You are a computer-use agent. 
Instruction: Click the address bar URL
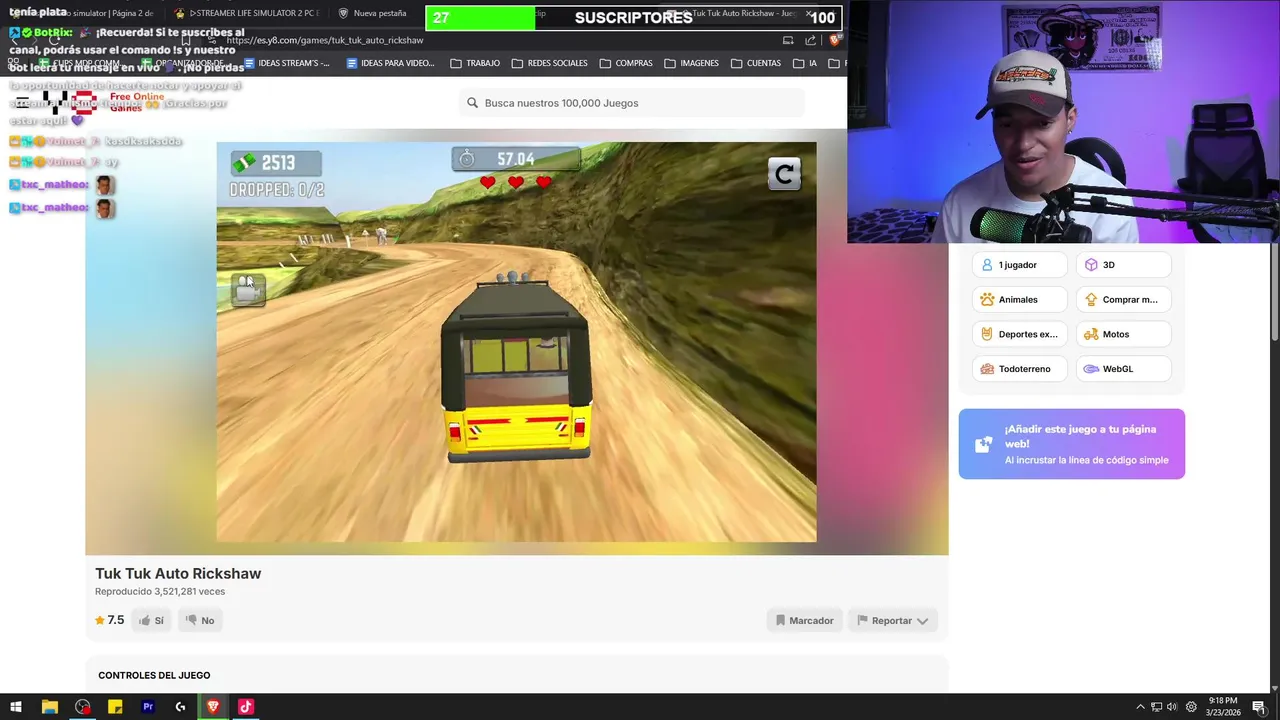(325, 40)
